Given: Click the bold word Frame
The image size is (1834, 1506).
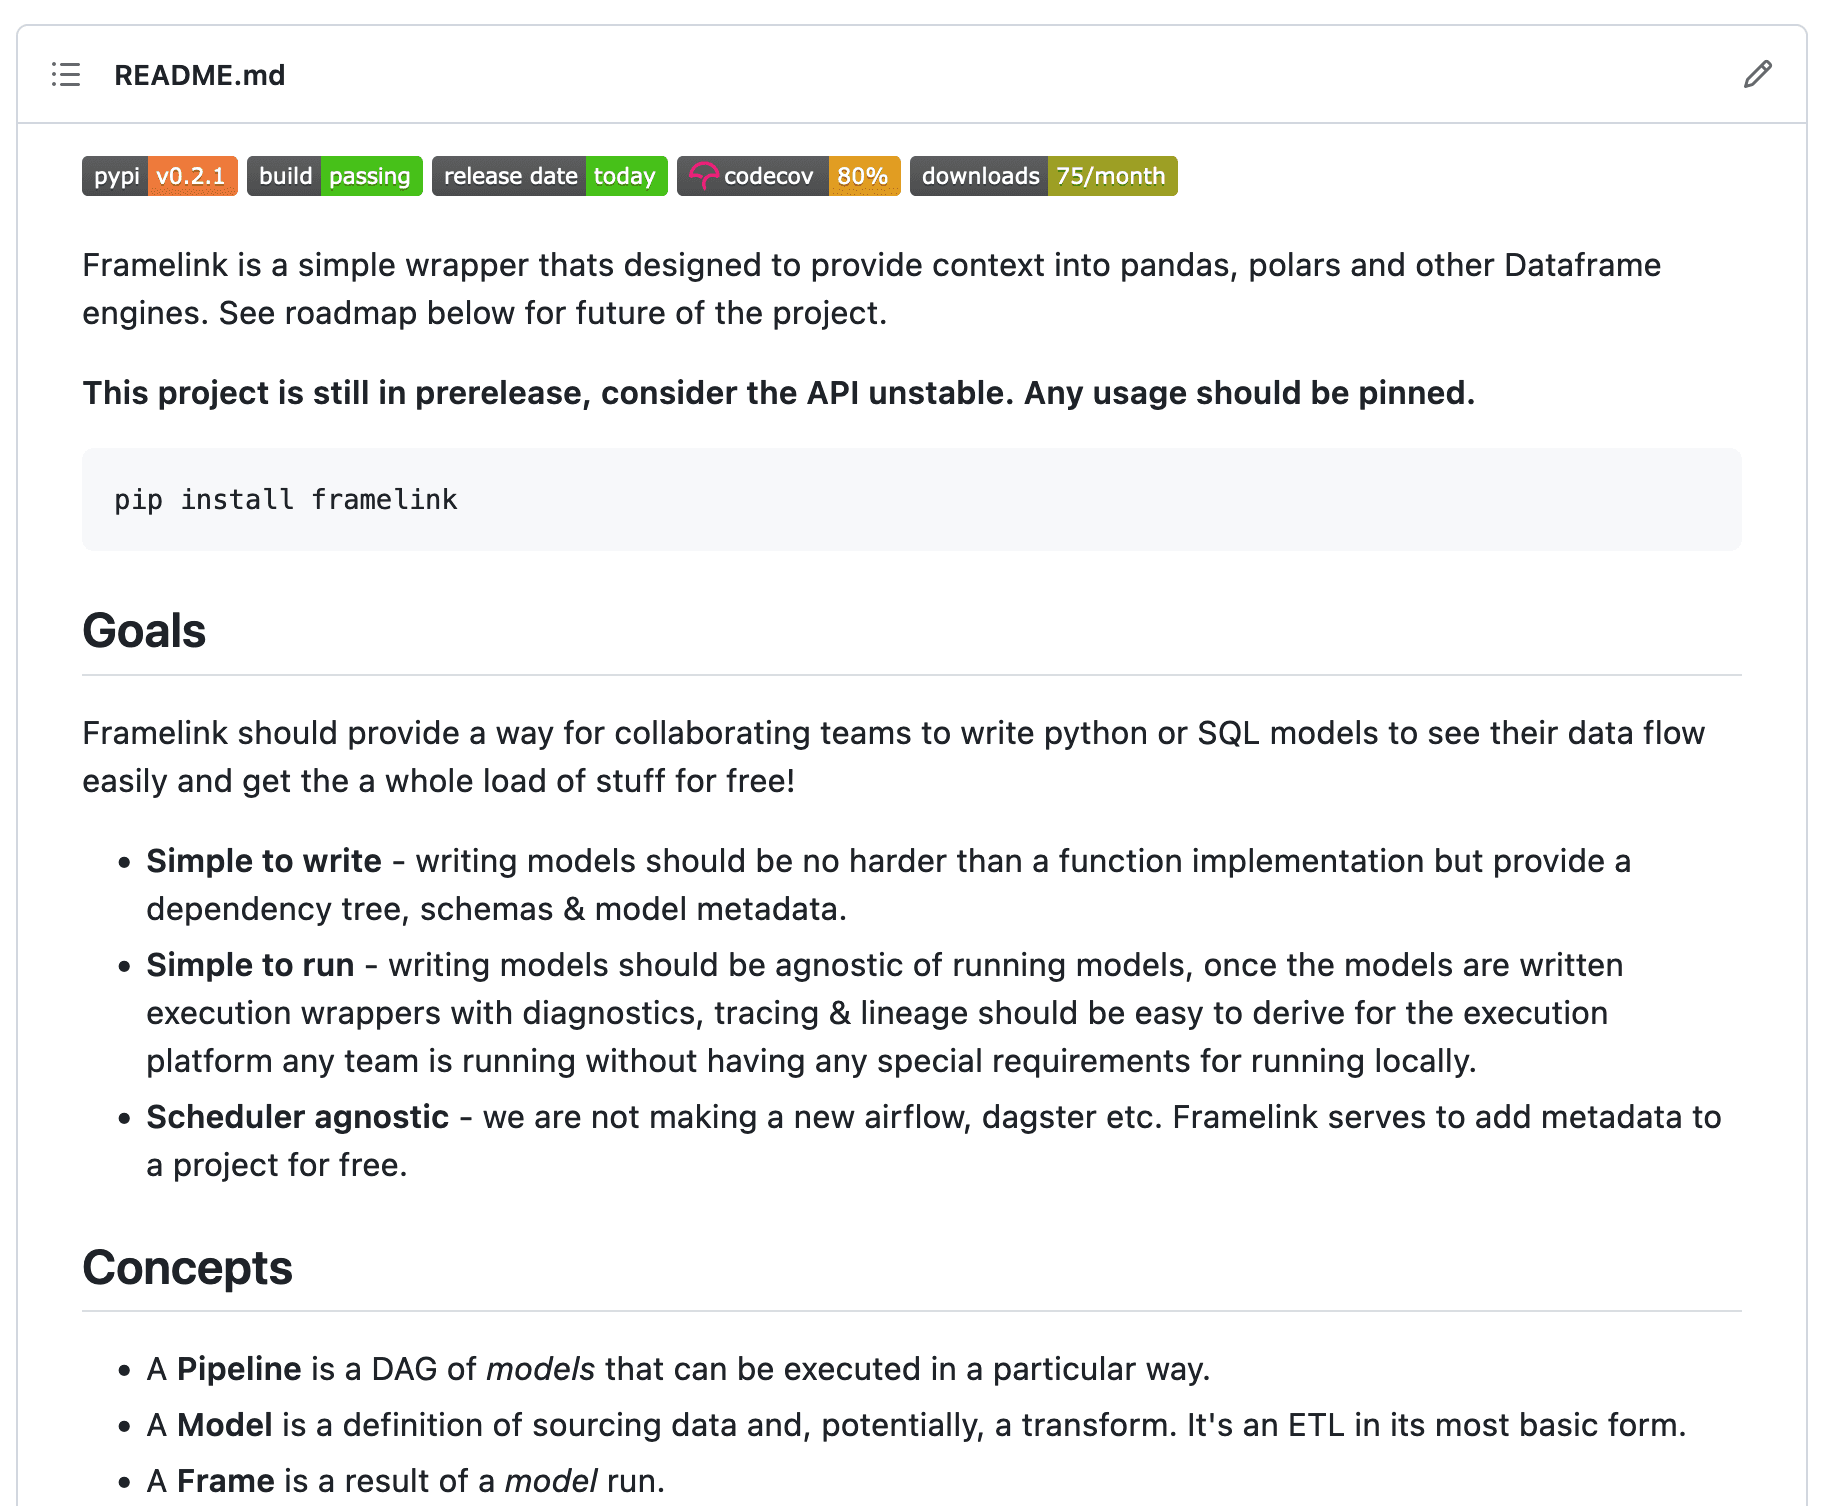Looking at the screenshot, I should 226,1481.
